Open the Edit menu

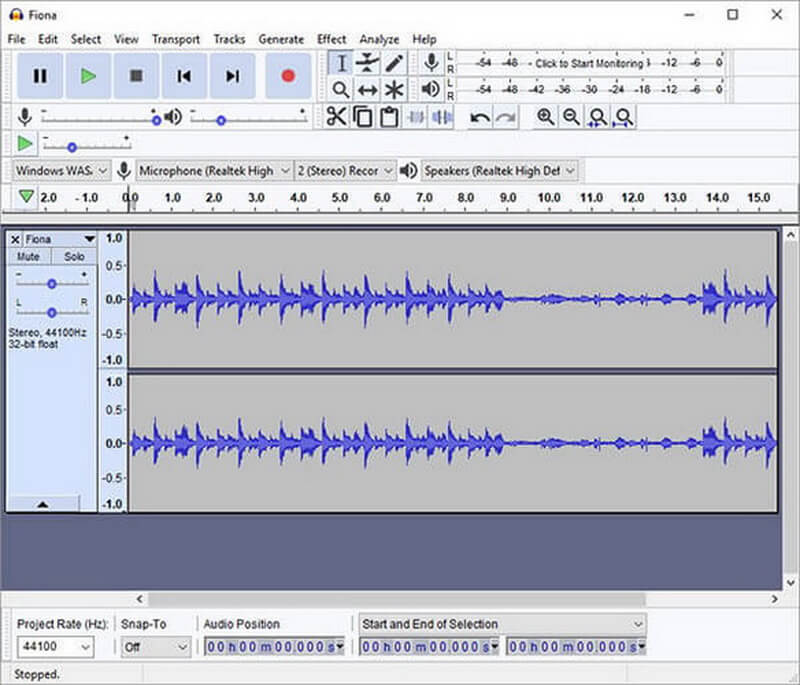pos(47,39)
